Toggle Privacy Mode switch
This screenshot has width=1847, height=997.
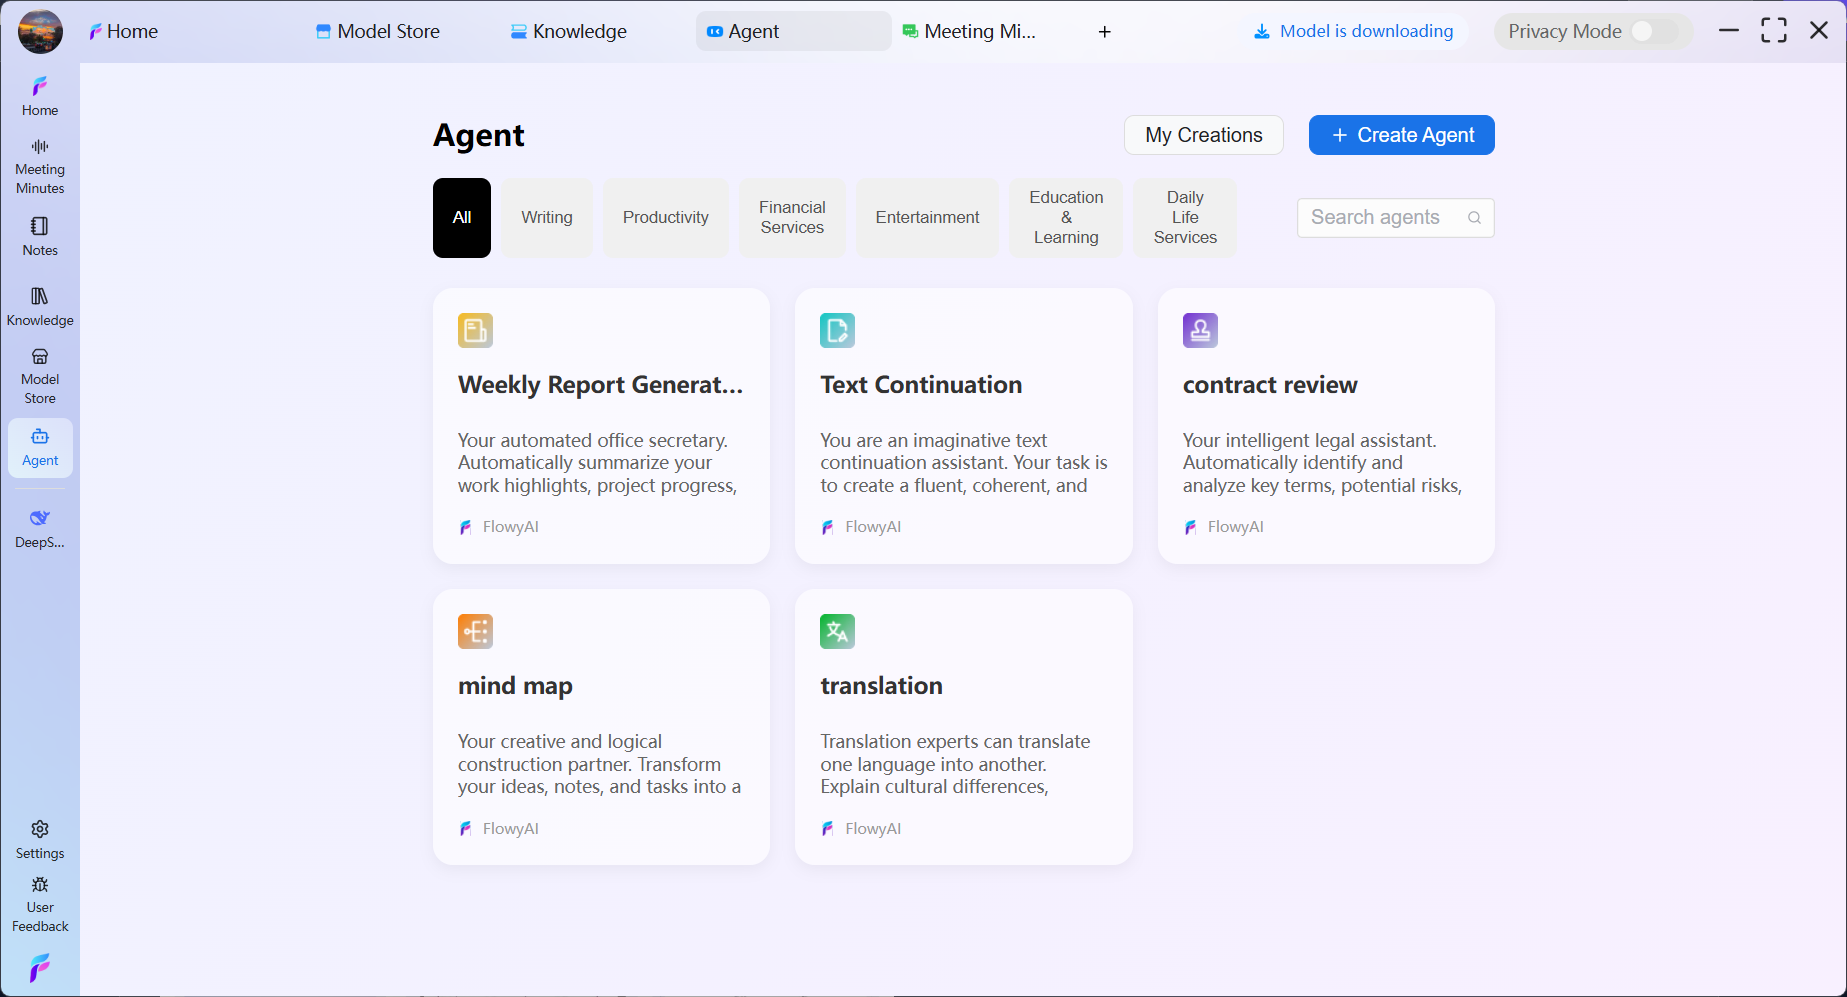pyautogui.click(x=1653, y=32)
